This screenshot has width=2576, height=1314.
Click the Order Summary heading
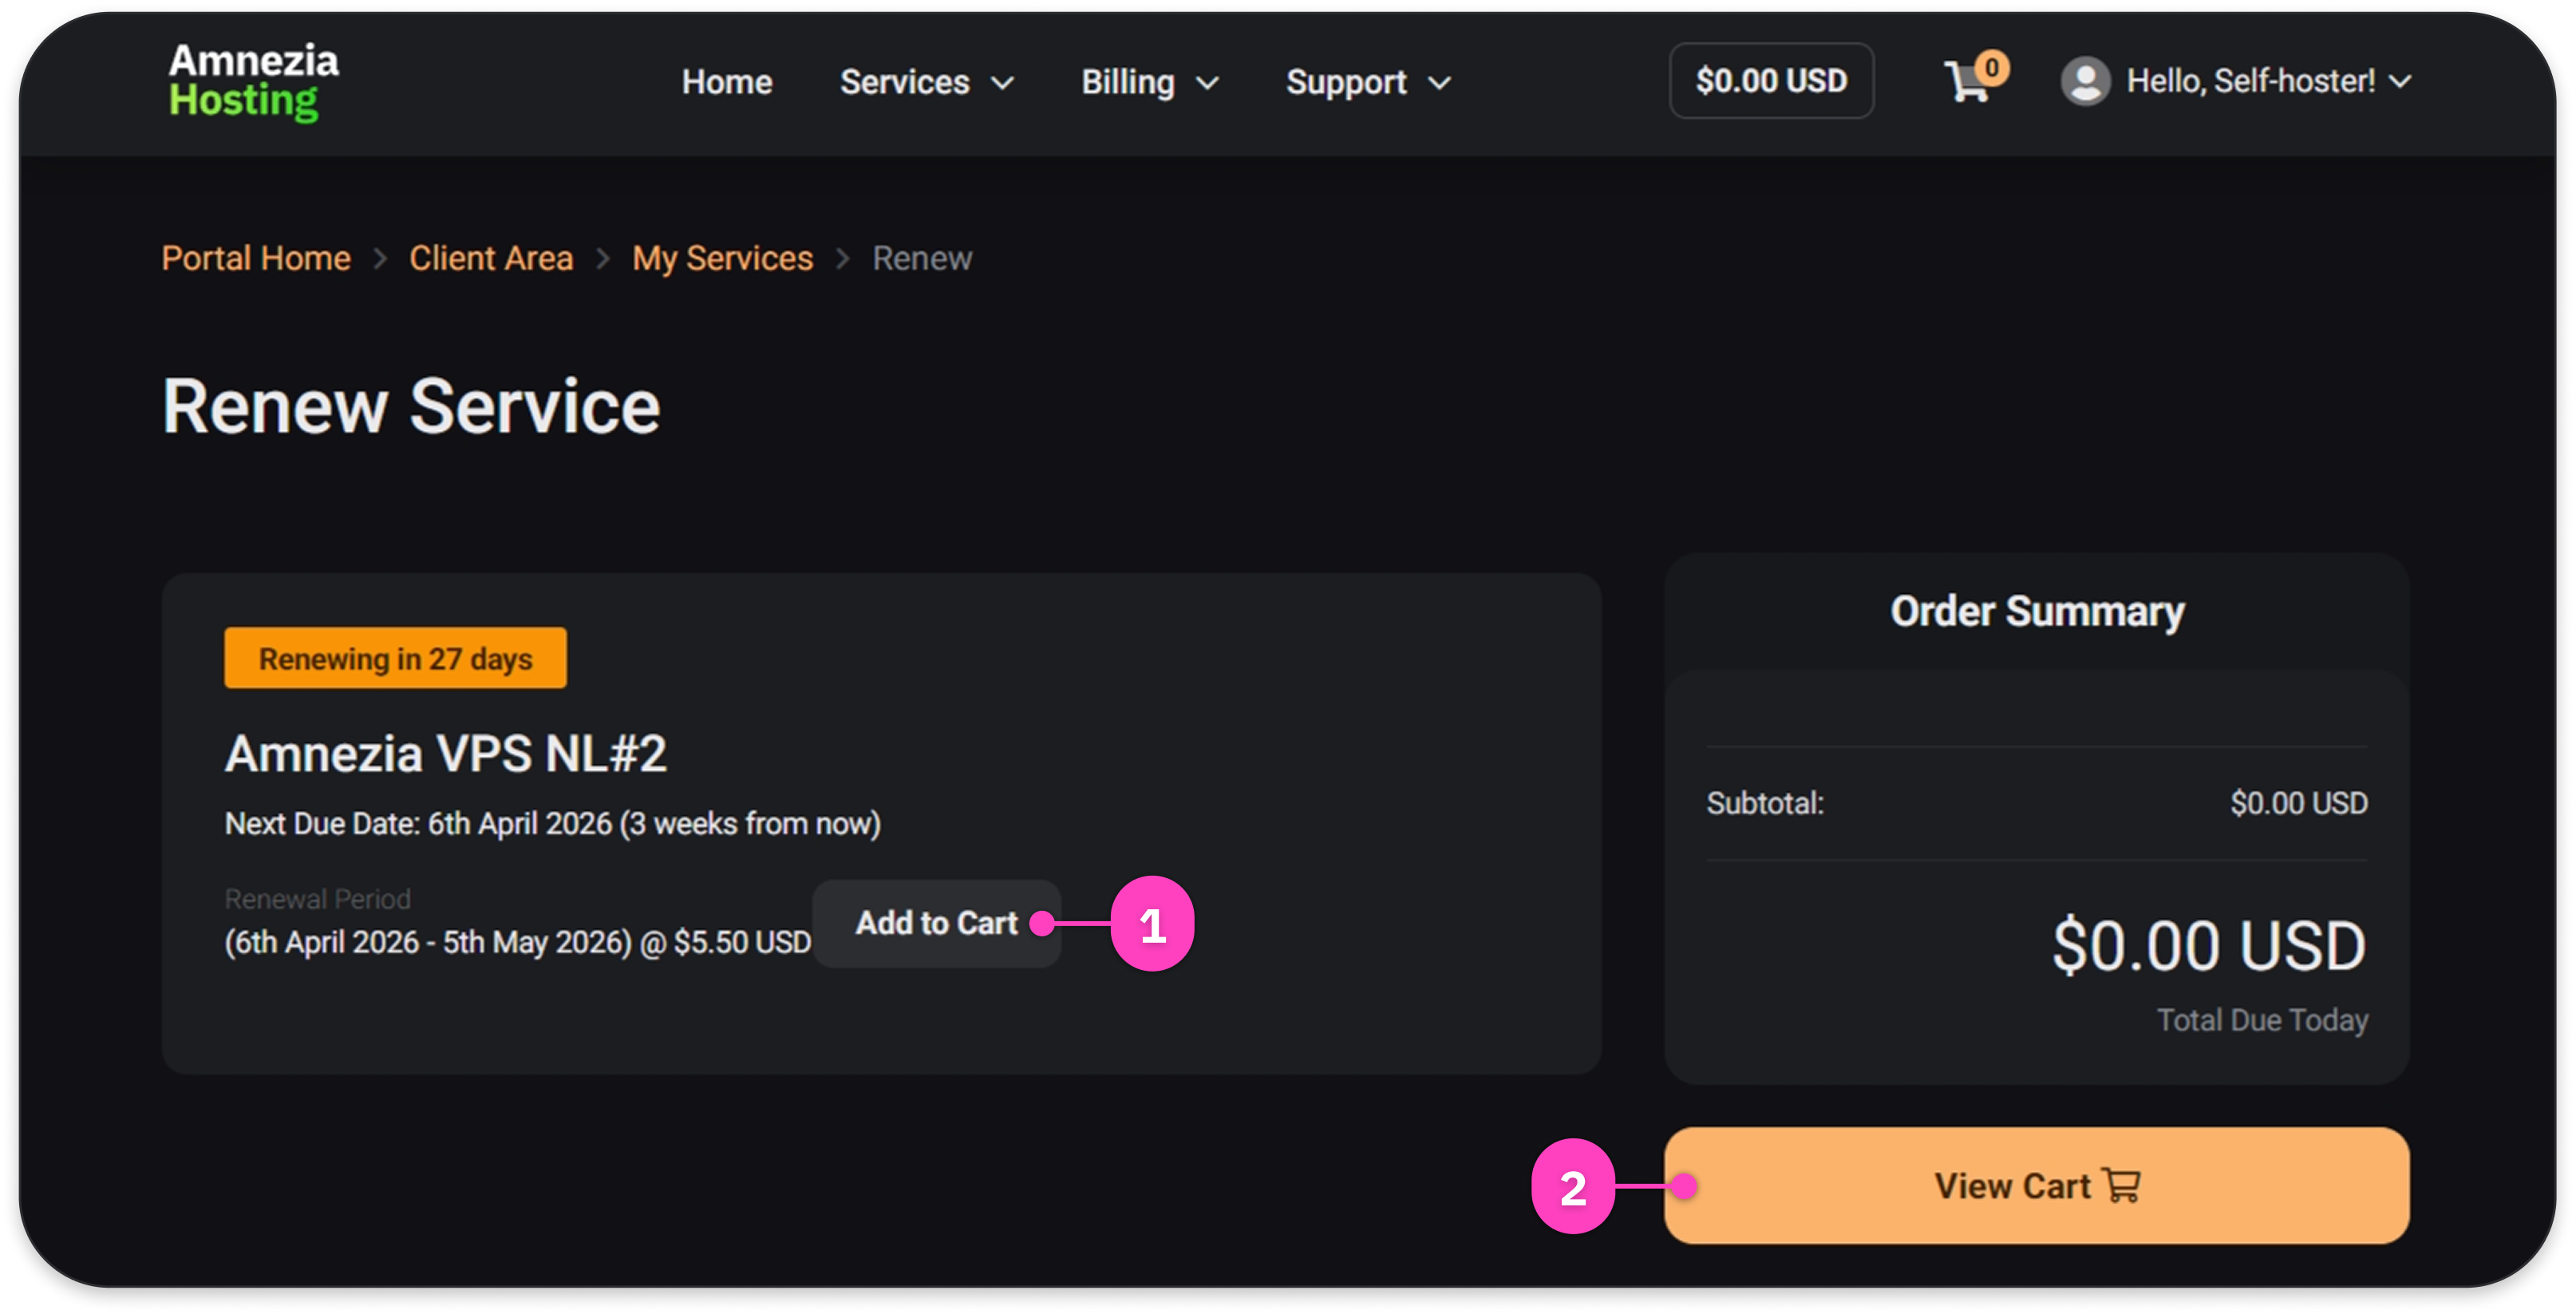pos(2037,611)
